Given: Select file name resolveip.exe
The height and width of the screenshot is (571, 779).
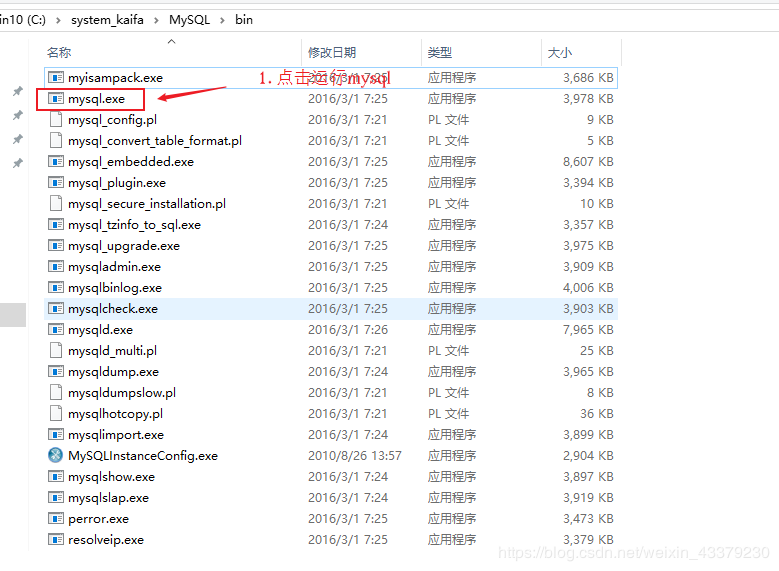Looking at the screenshot, I should click(106, 540).
